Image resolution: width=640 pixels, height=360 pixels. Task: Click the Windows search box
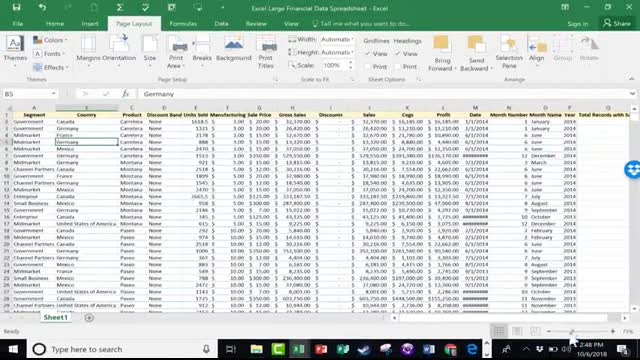[x=121, y=349]
